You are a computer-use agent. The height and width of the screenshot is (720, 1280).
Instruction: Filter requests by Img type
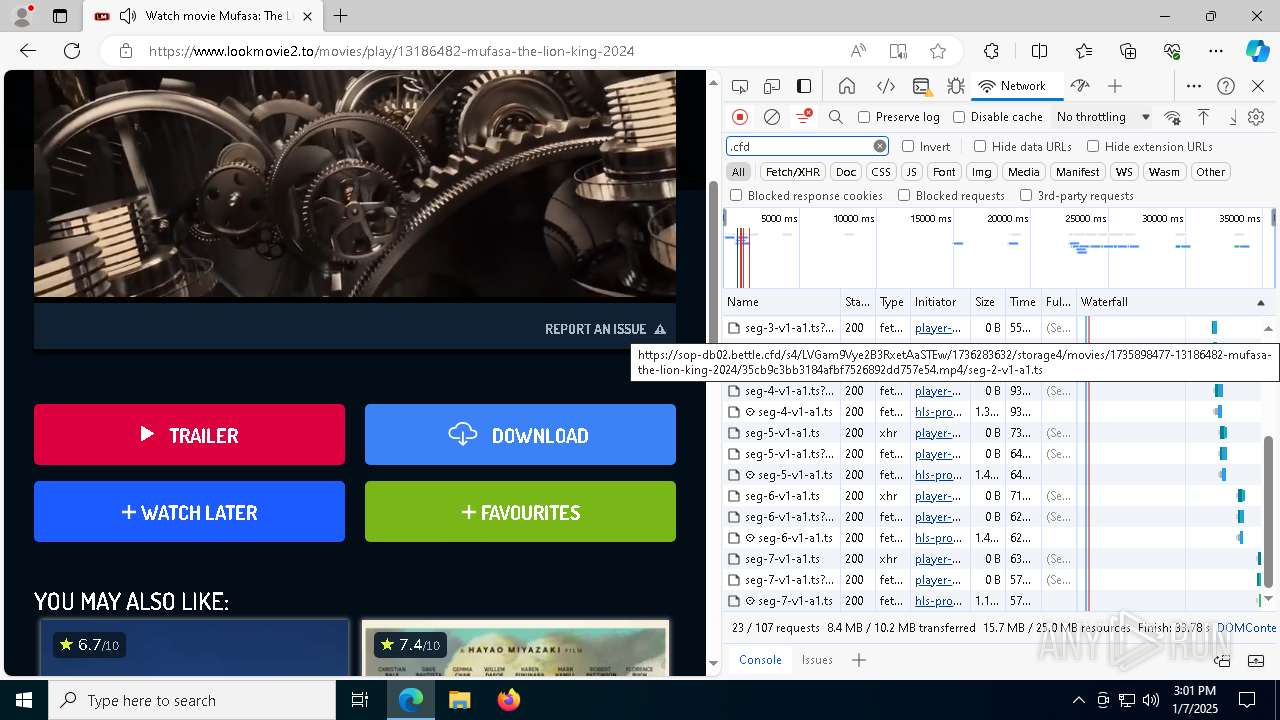pyautogui.click(x=982, y=172)
